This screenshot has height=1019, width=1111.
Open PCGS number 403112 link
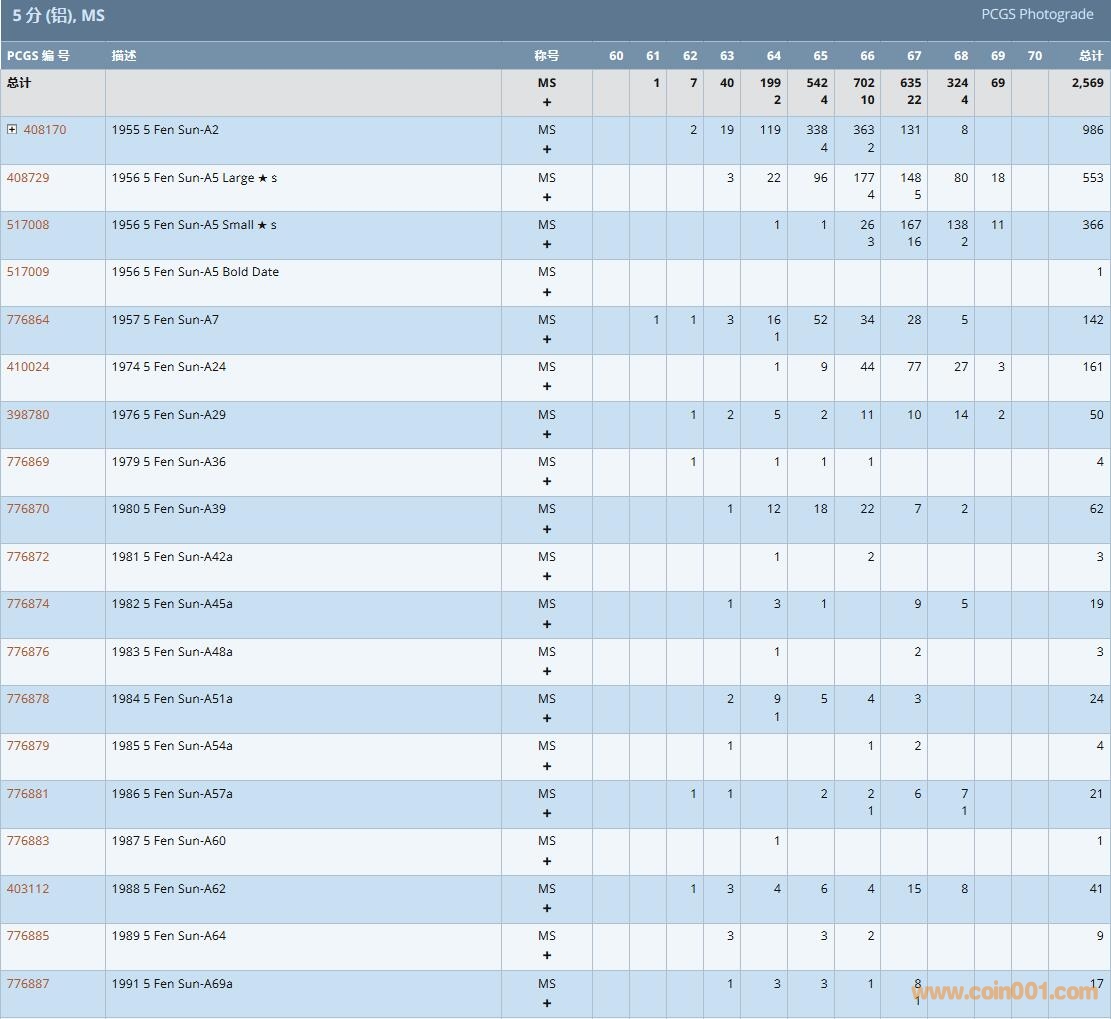(28, 889)
